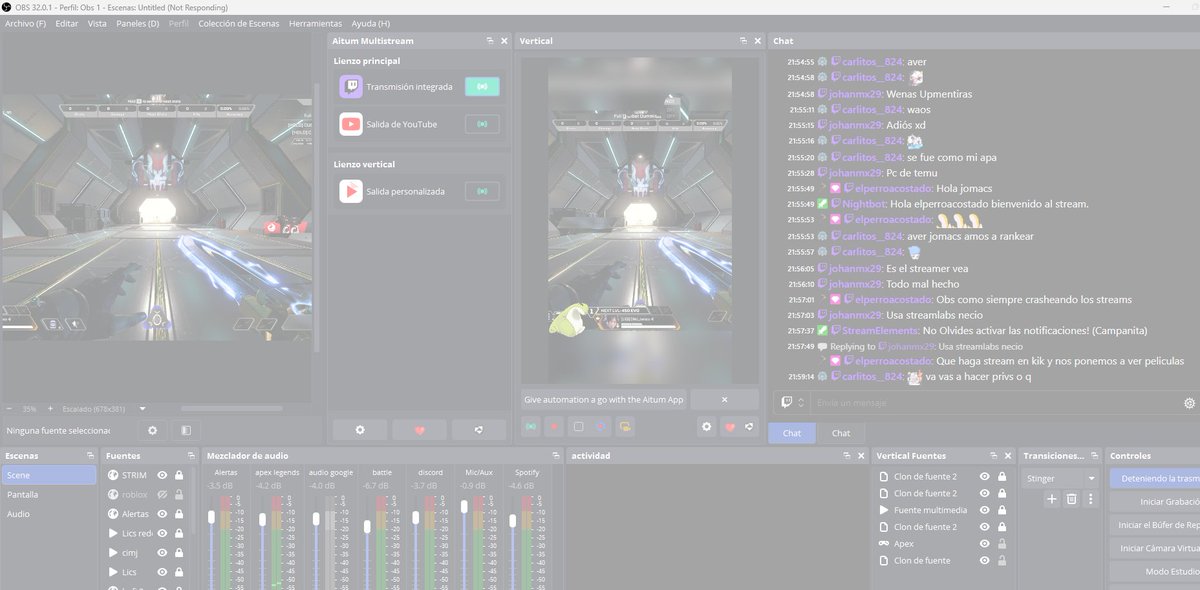The width and height of the screenshot is (1200, 590).
Task: Show the roblox source
Action: [x=161, y=494]
